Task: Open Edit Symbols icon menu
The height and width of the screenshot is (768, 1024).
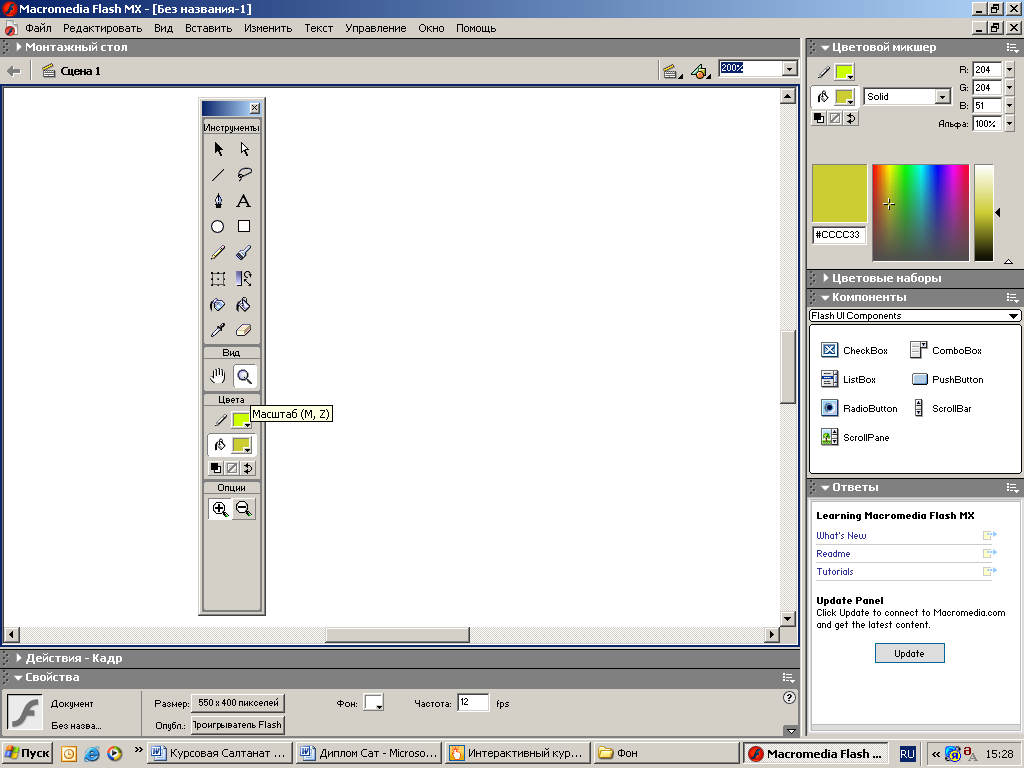Action: [x=700, y=71]
